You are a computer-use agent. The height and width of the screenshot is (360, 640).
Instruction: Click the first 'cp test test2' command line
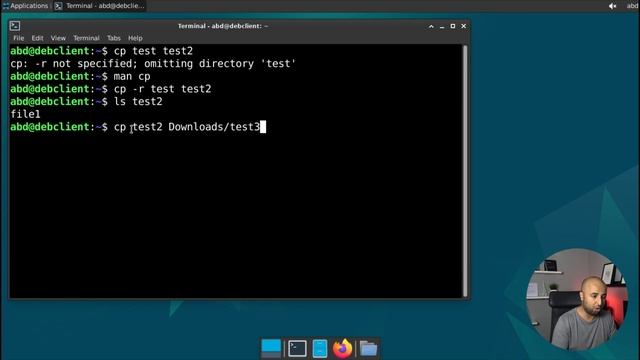click(102, 51)
